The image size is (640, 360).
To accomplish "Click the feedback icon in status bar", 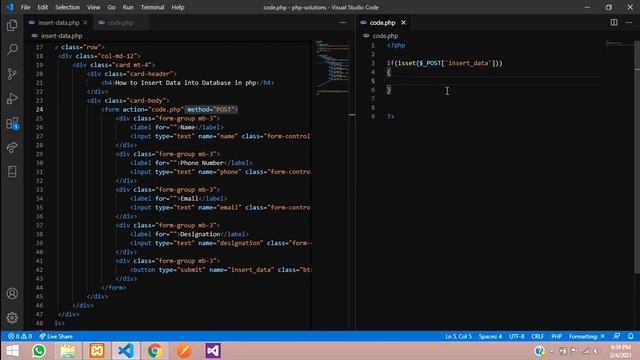I will (617, 336).
